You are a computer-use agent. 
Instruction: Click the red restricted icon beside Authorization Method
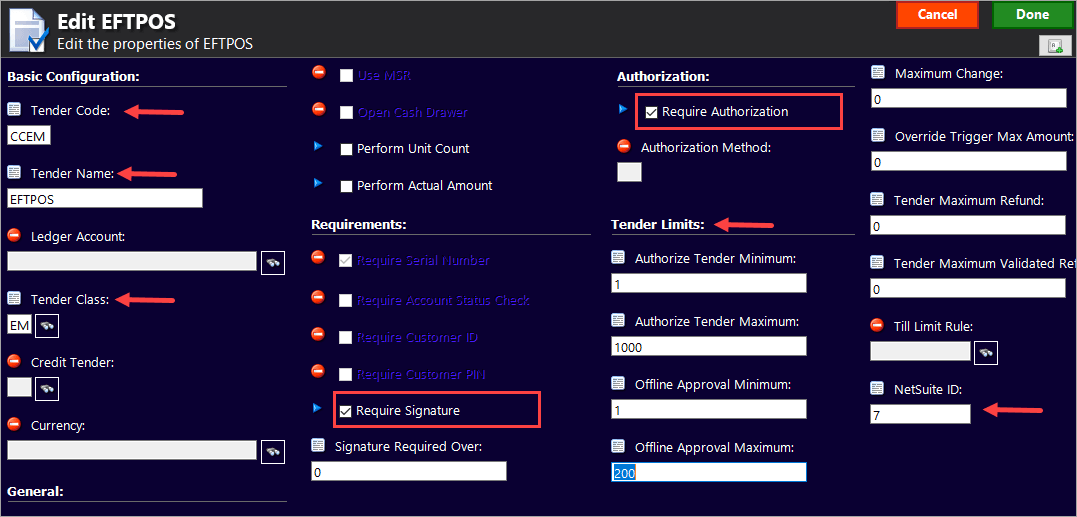[x=624, y=147]
